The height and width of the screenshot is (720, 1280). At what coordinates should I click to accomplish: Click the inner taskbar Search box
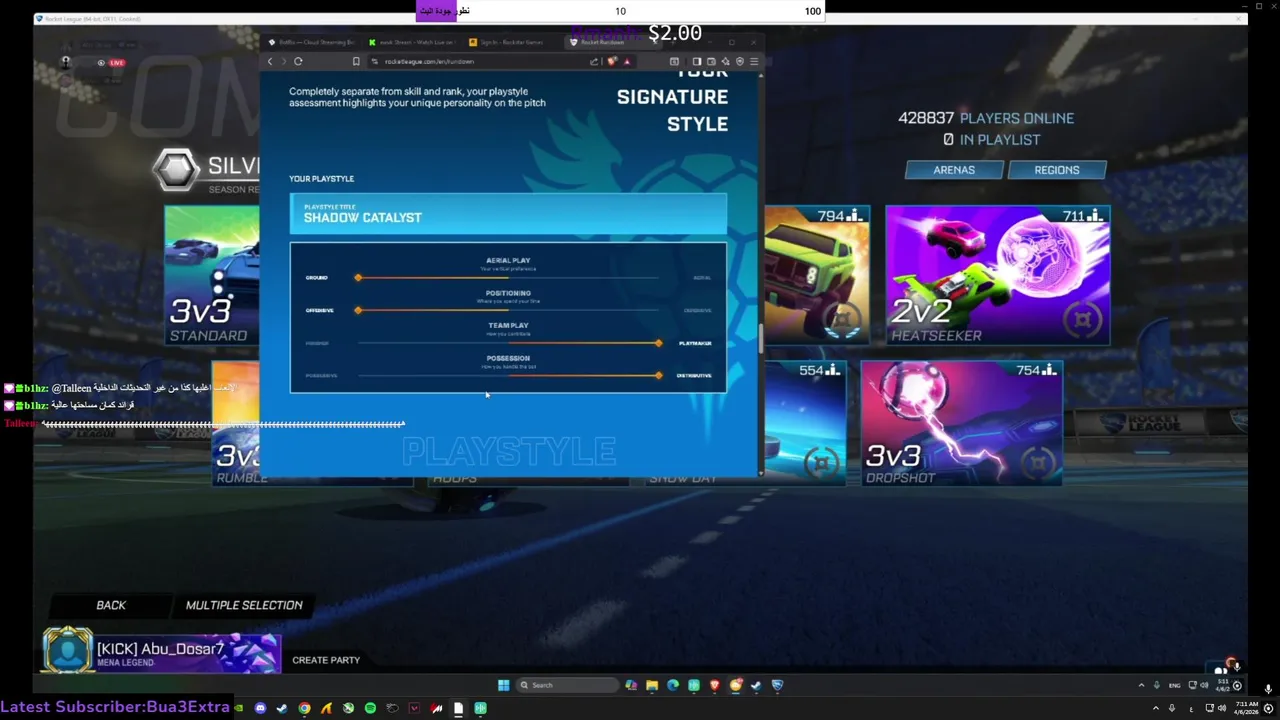coord(567,685)
